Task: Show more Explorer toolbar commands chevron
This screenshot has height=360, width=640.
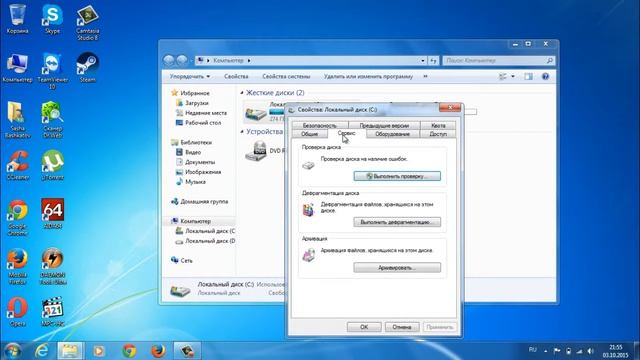Action: (425, 77)
